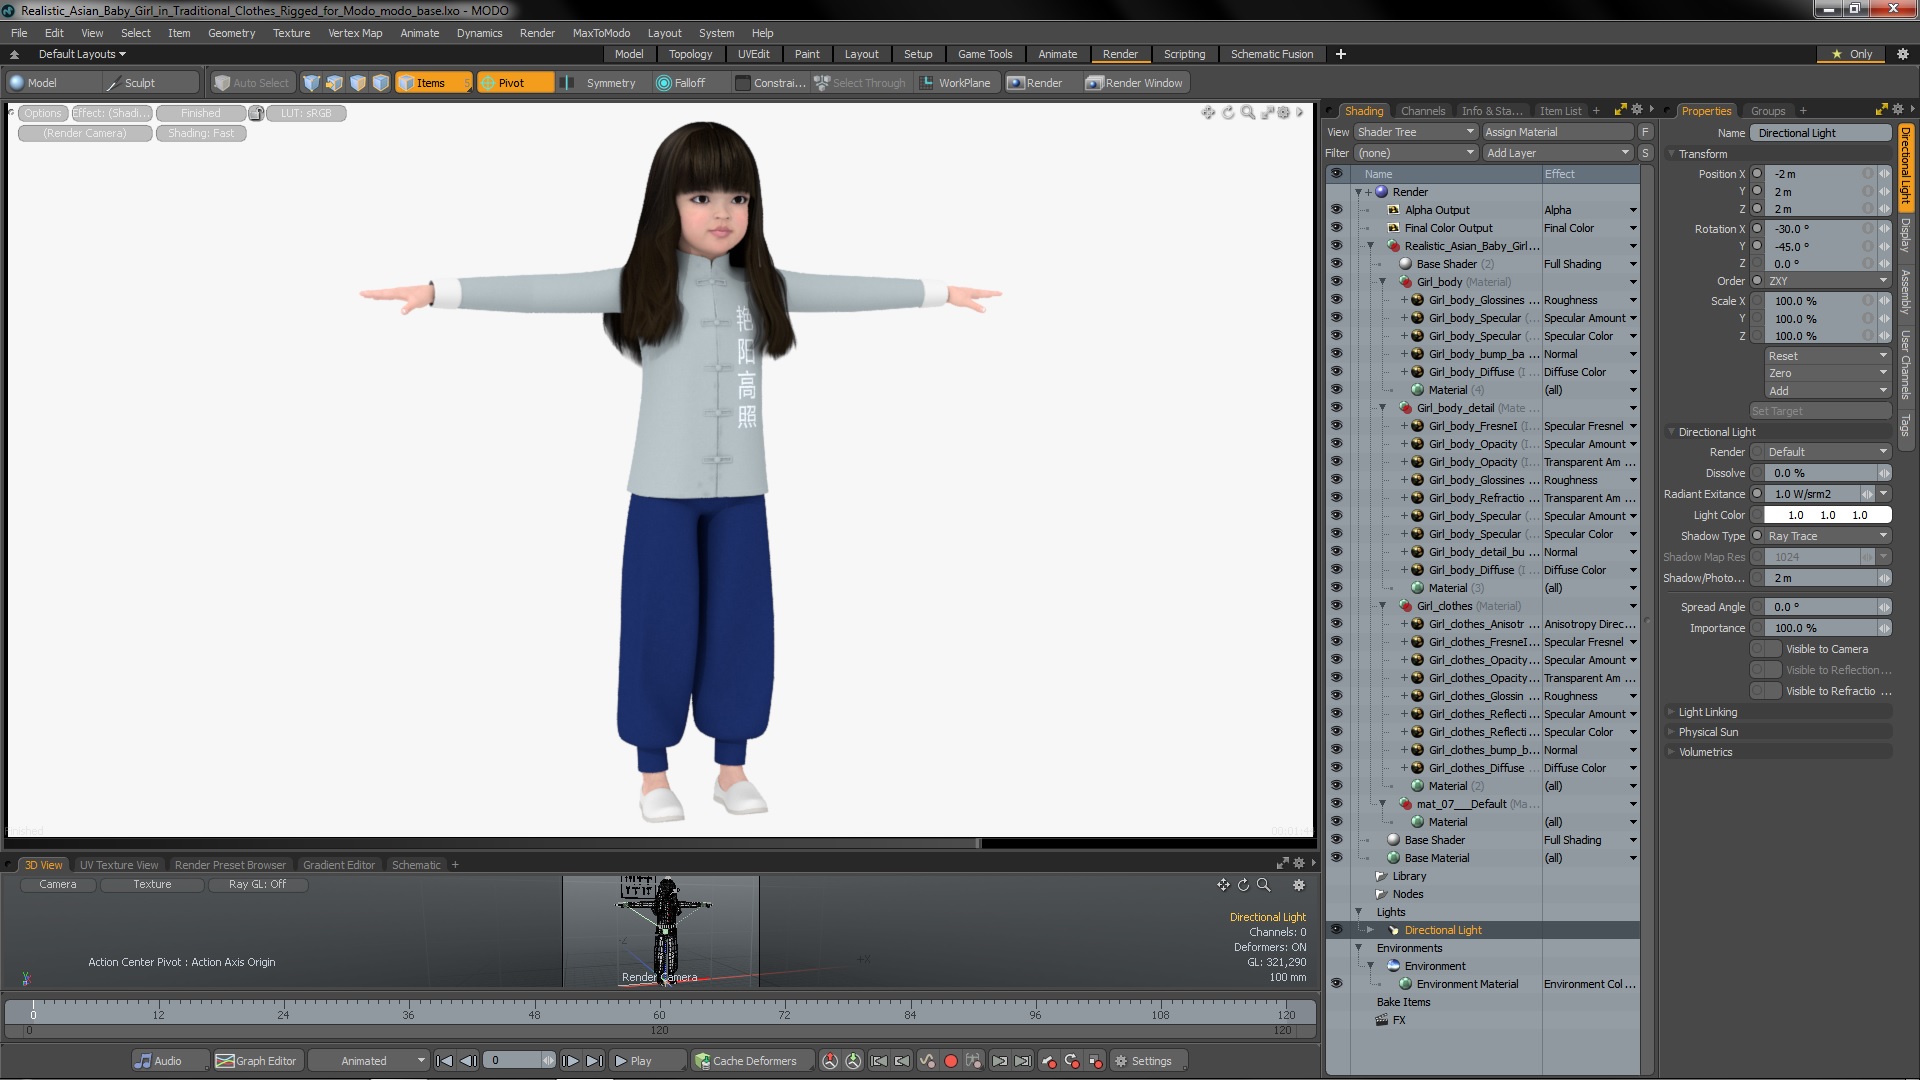Click render view Options button
1920x1080 pixels.
[43, 113]
